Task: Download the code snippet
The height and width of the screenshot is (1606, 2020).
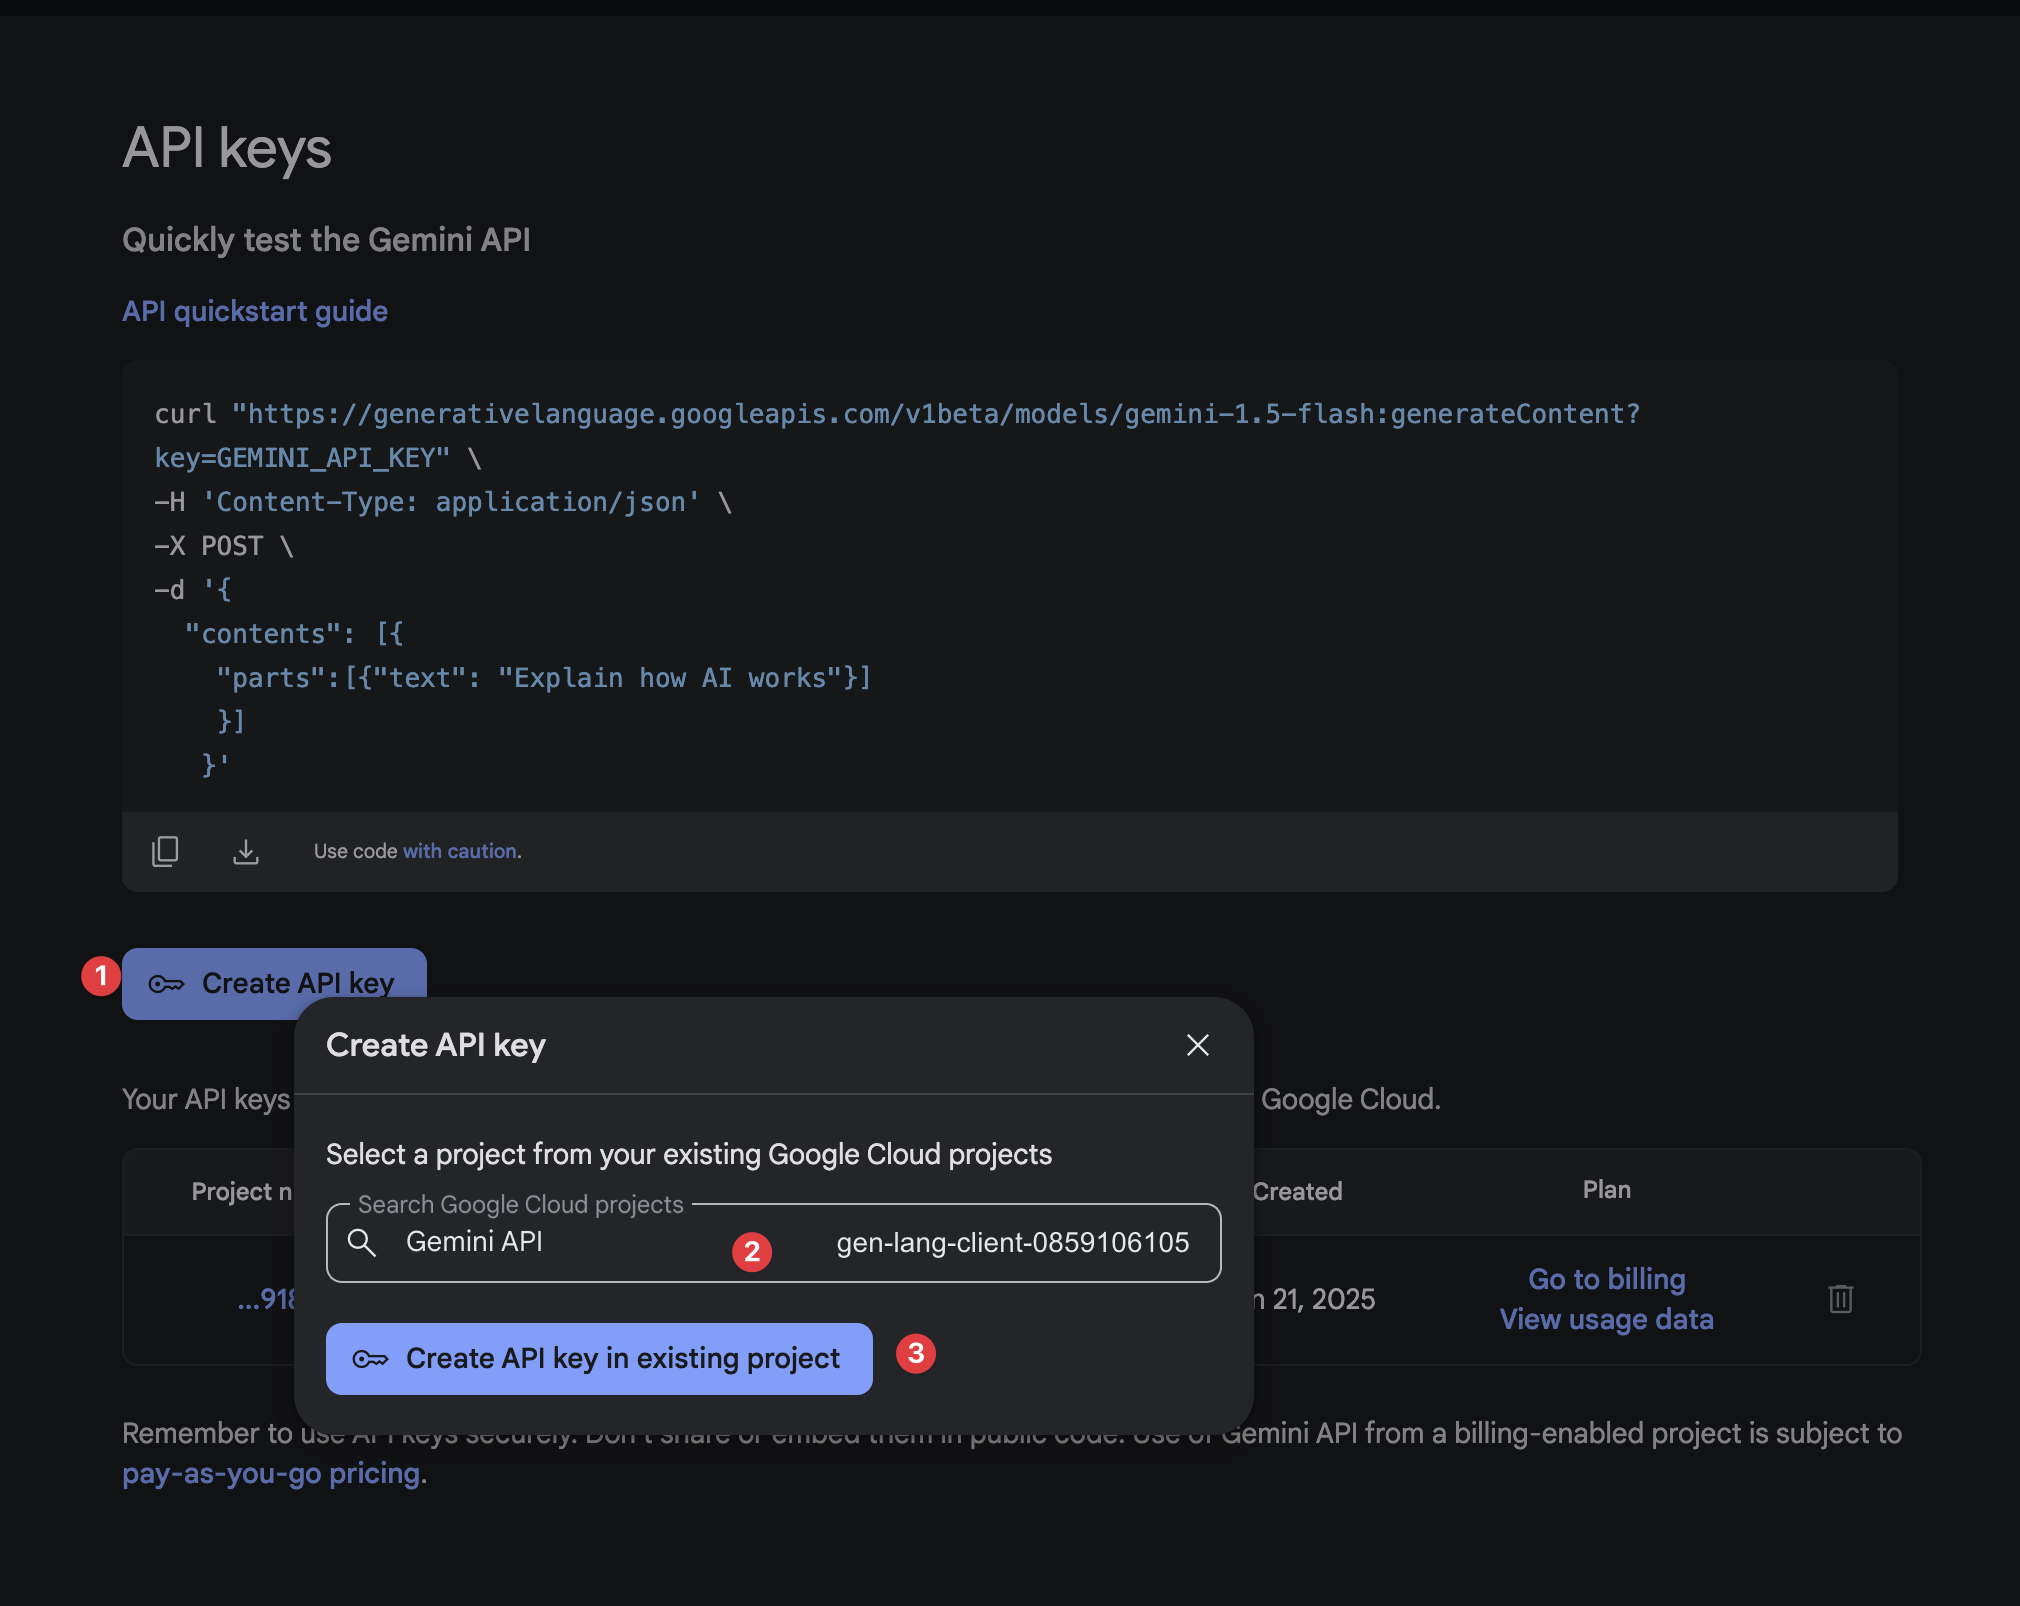Action: [x=246, y=851]
